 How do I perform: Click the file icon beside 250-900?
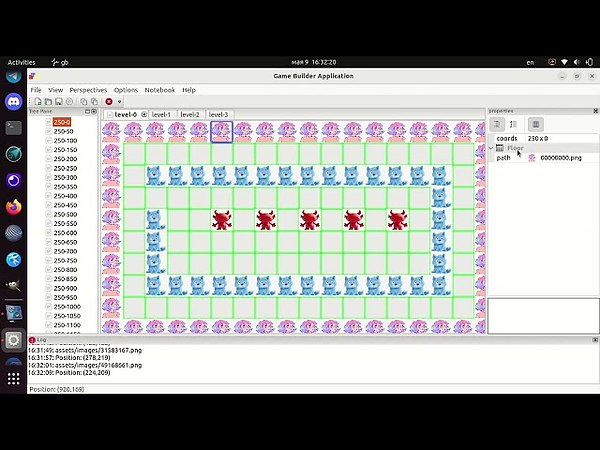49,288
